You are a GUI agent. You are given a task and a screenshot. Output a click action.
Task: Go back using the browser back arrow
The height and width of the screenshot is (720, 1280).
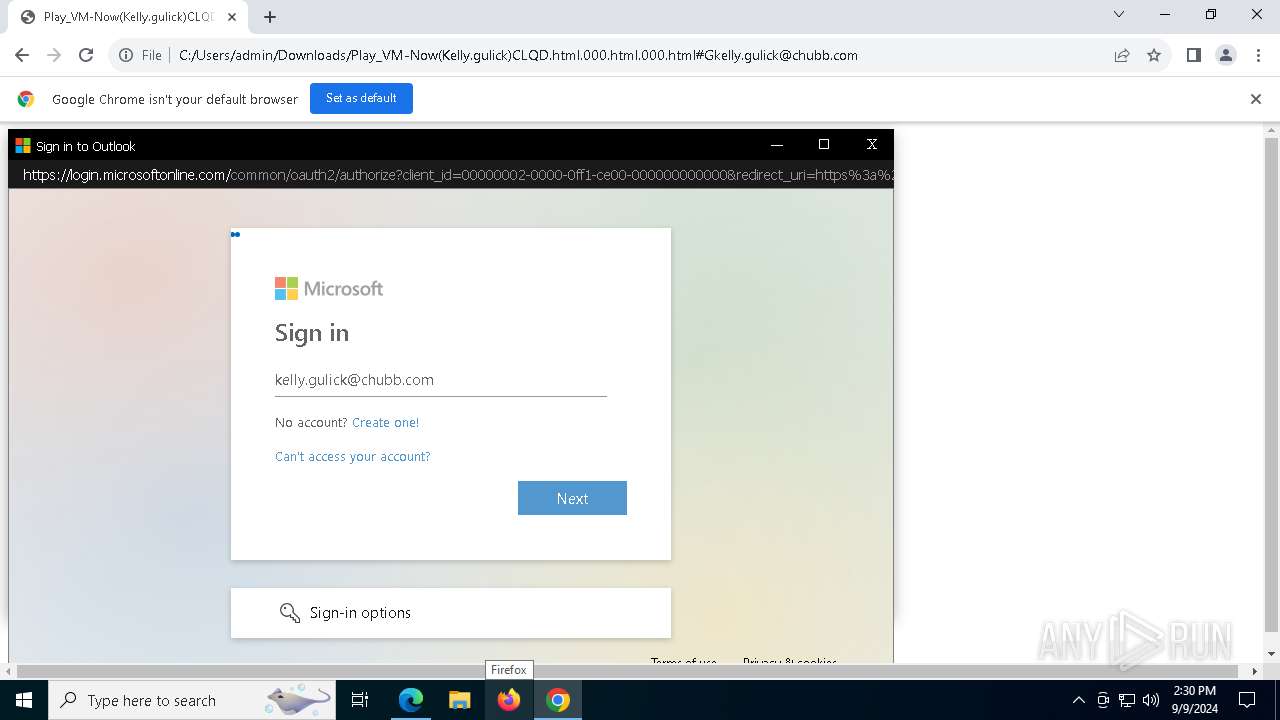pos(22,55)
